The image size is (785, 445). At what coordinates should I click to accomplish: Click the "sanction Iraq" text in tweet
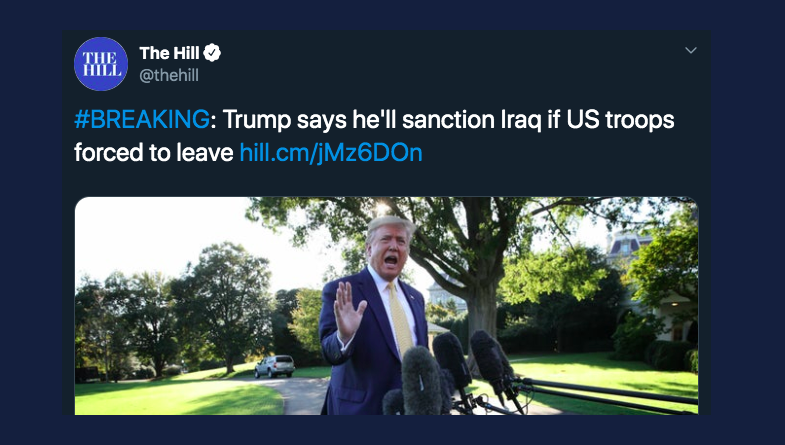[471, 120]
